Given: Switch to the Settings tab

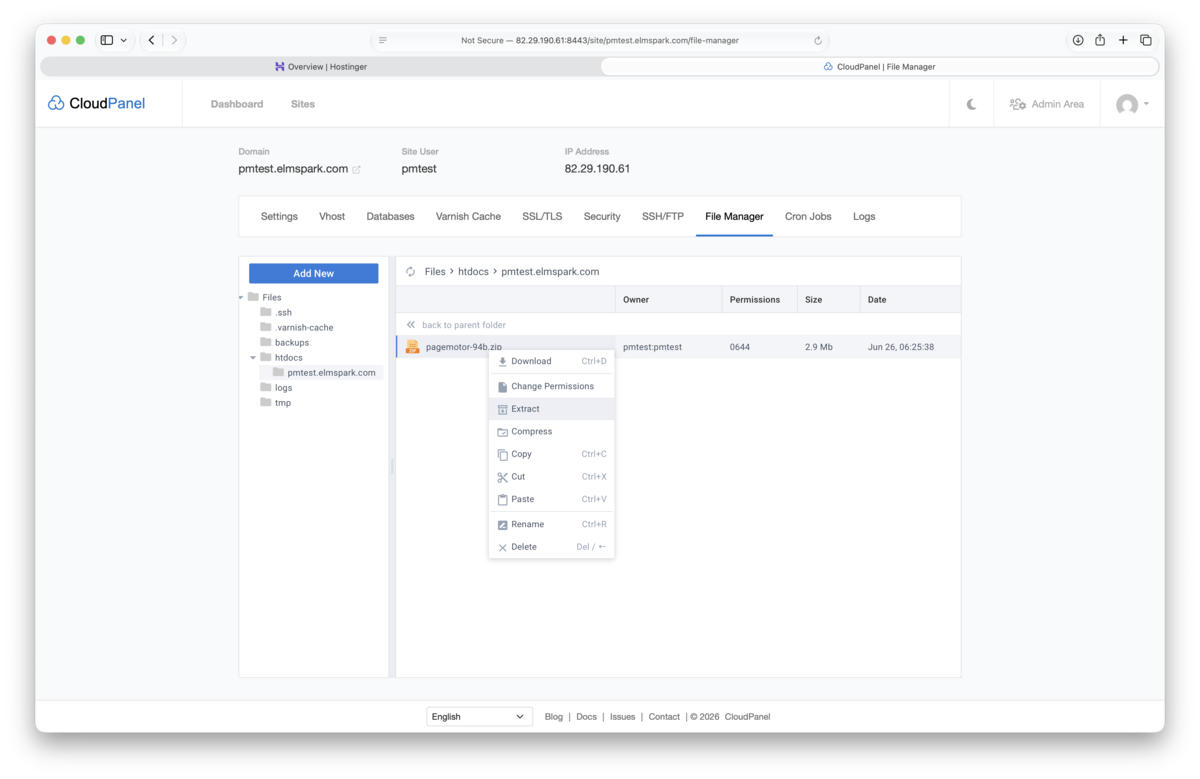Looking at the screenshot, I should tap(279, 216).
